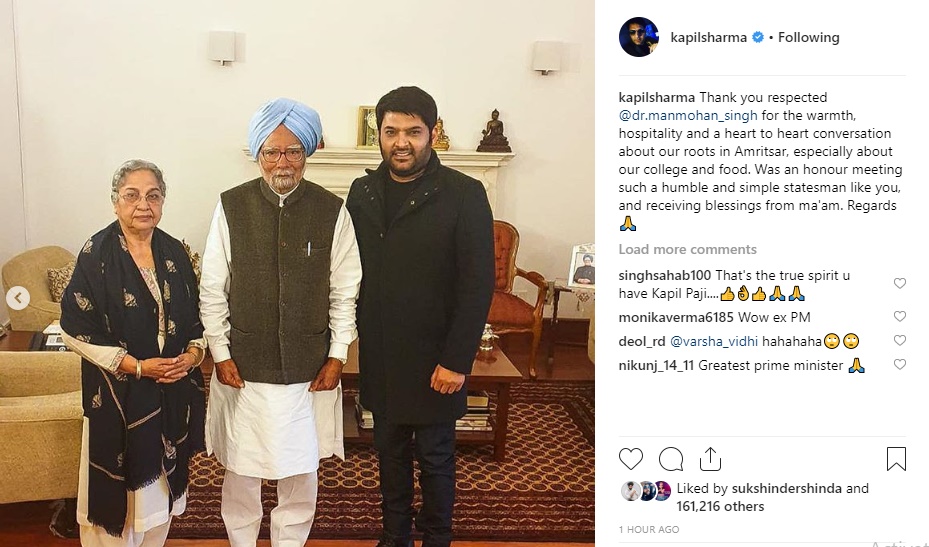
Task: Share the post via the share icon
Action: 710,459
